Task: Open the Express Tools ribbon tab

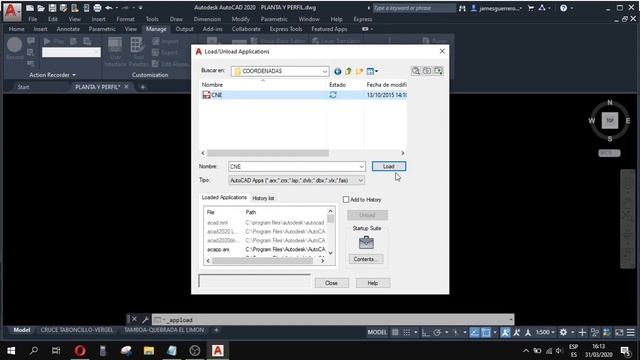Action: click(286, 29)
